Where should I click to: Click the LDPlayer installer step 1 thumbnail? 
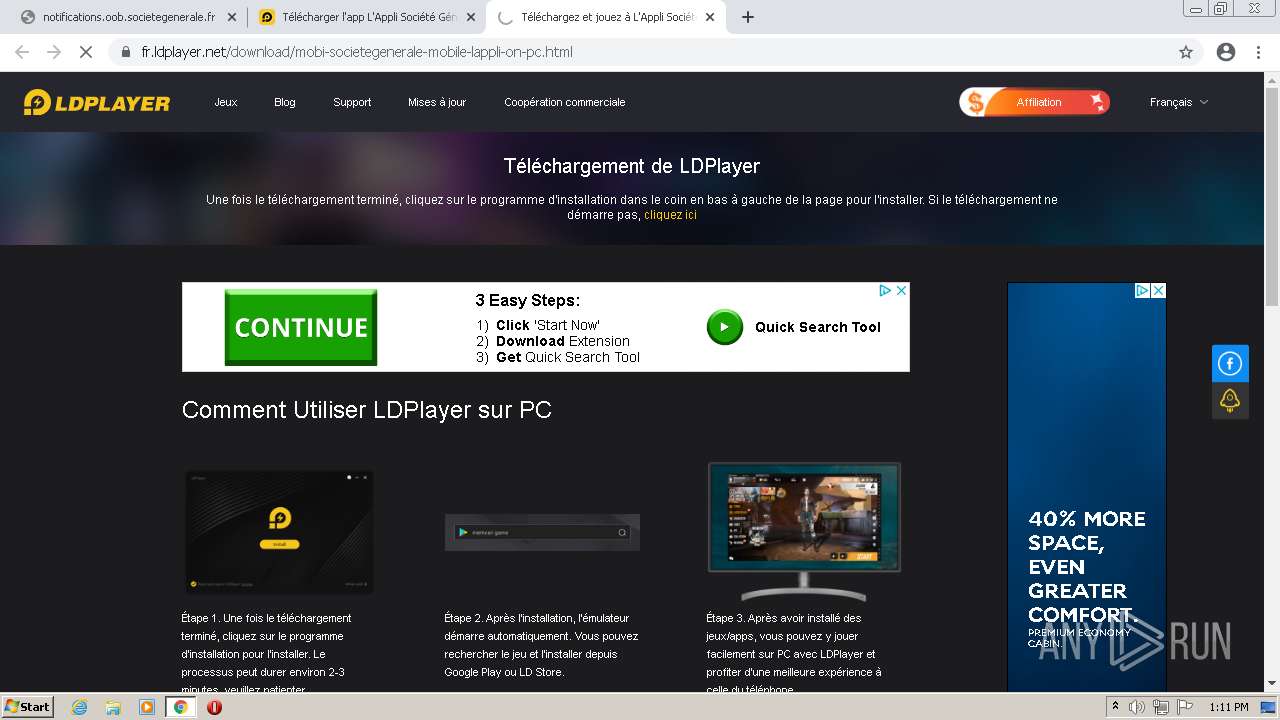click(279, 532)
